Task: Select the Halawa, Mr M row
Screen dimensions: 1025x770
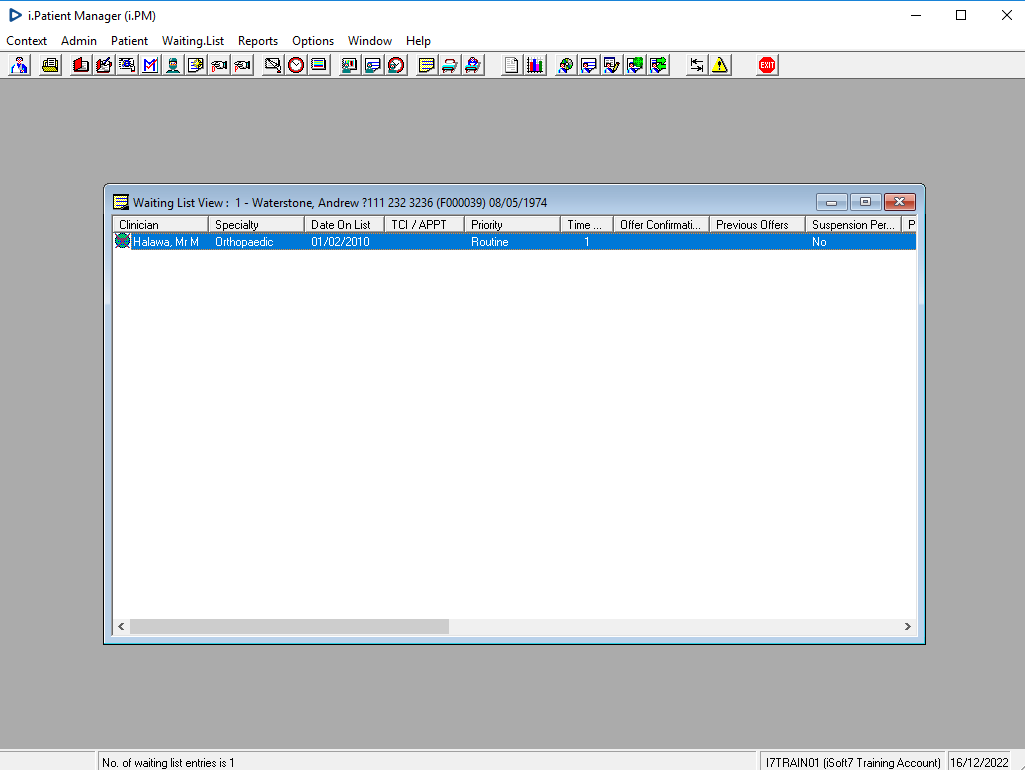Action: point(514,242)
